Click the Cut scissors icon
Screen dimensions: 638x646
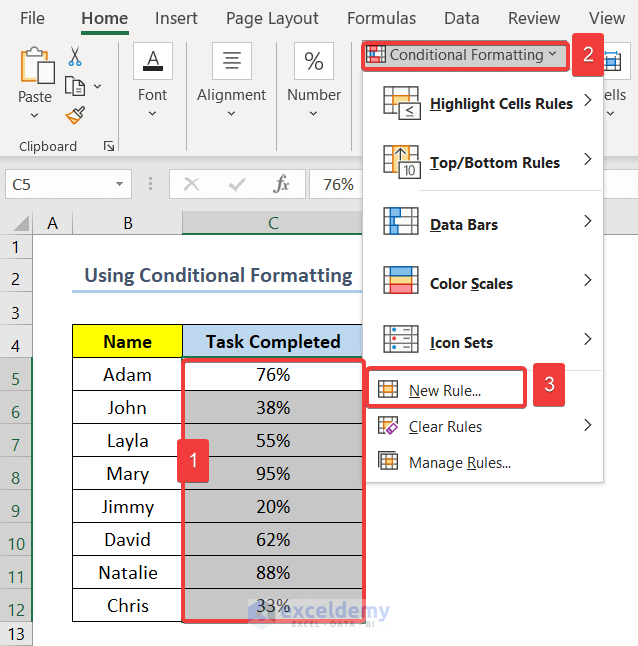(x=75, y=56)
